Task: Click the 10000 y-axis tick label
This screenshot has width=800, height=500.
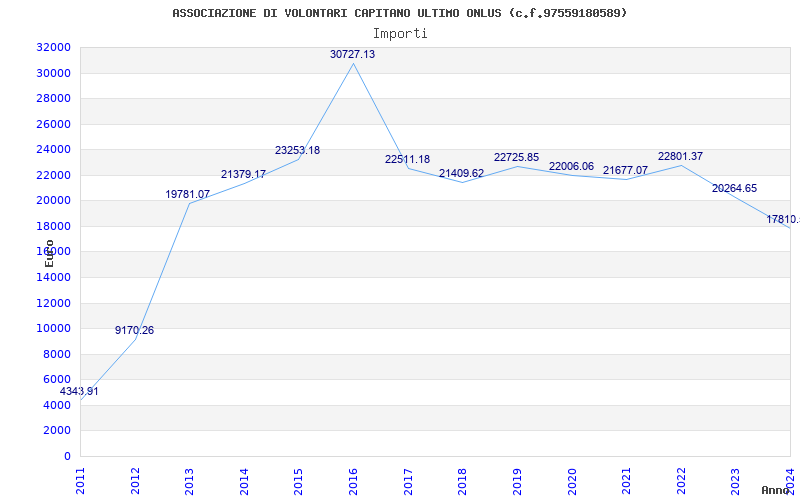Action: point(54,329)
